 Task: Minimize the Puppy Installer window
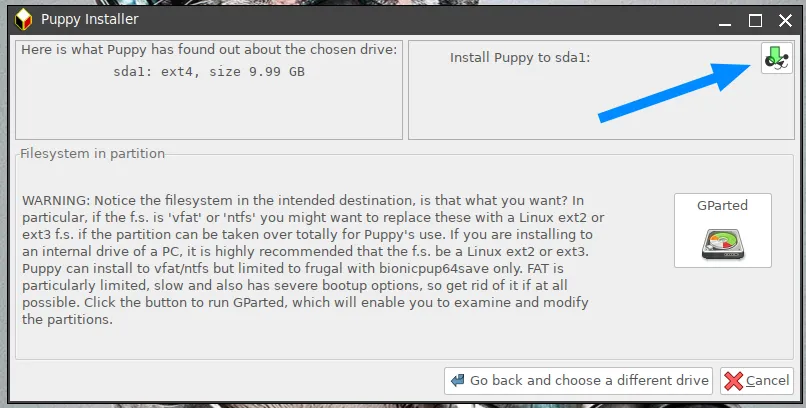pyautogui.click(x=725, y=21)
